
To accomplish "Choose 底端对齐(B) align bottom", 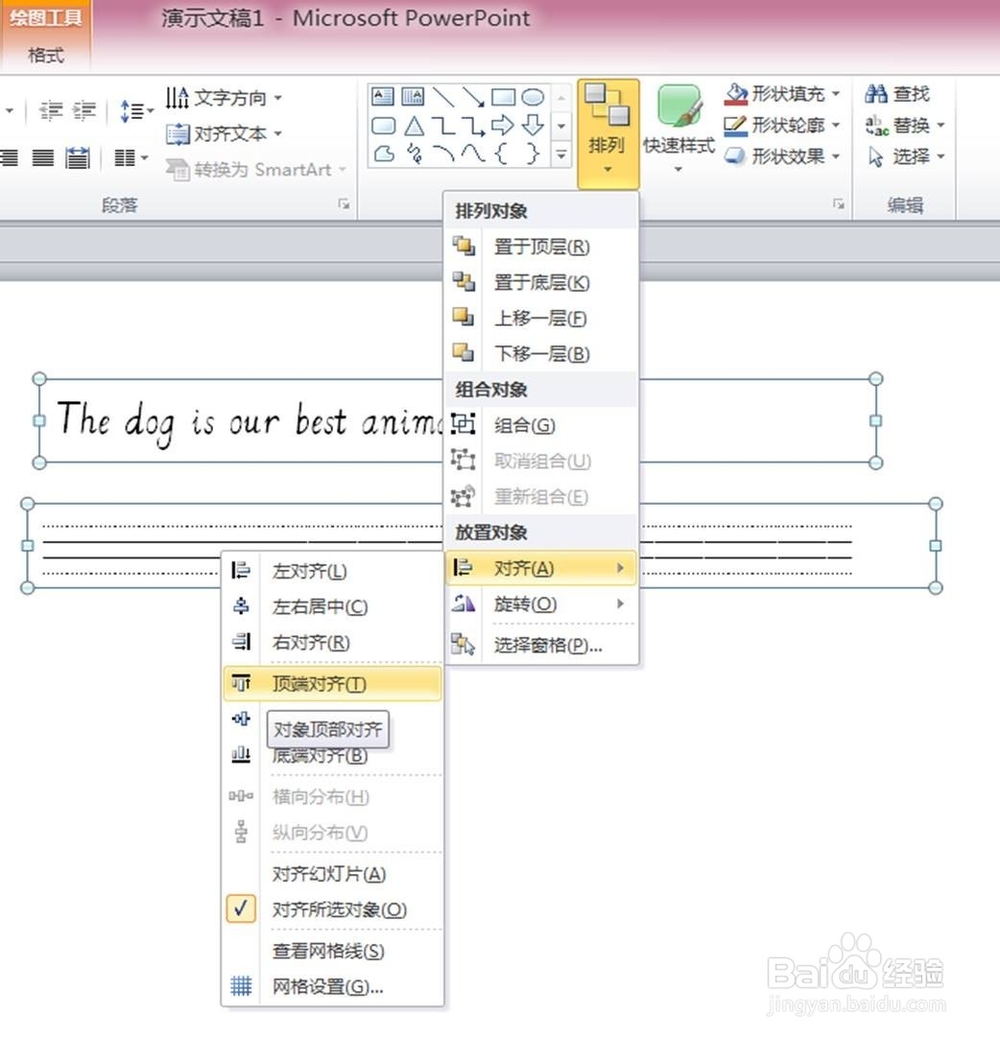I will [333, 755].
